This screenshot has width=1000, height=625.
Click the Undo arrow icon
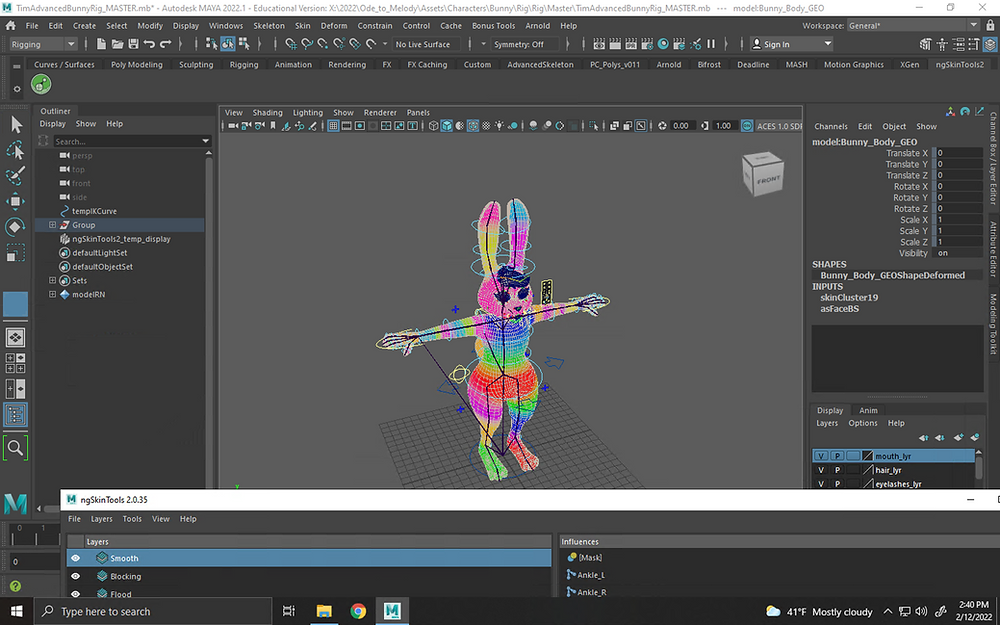click(x=149, y=44)
